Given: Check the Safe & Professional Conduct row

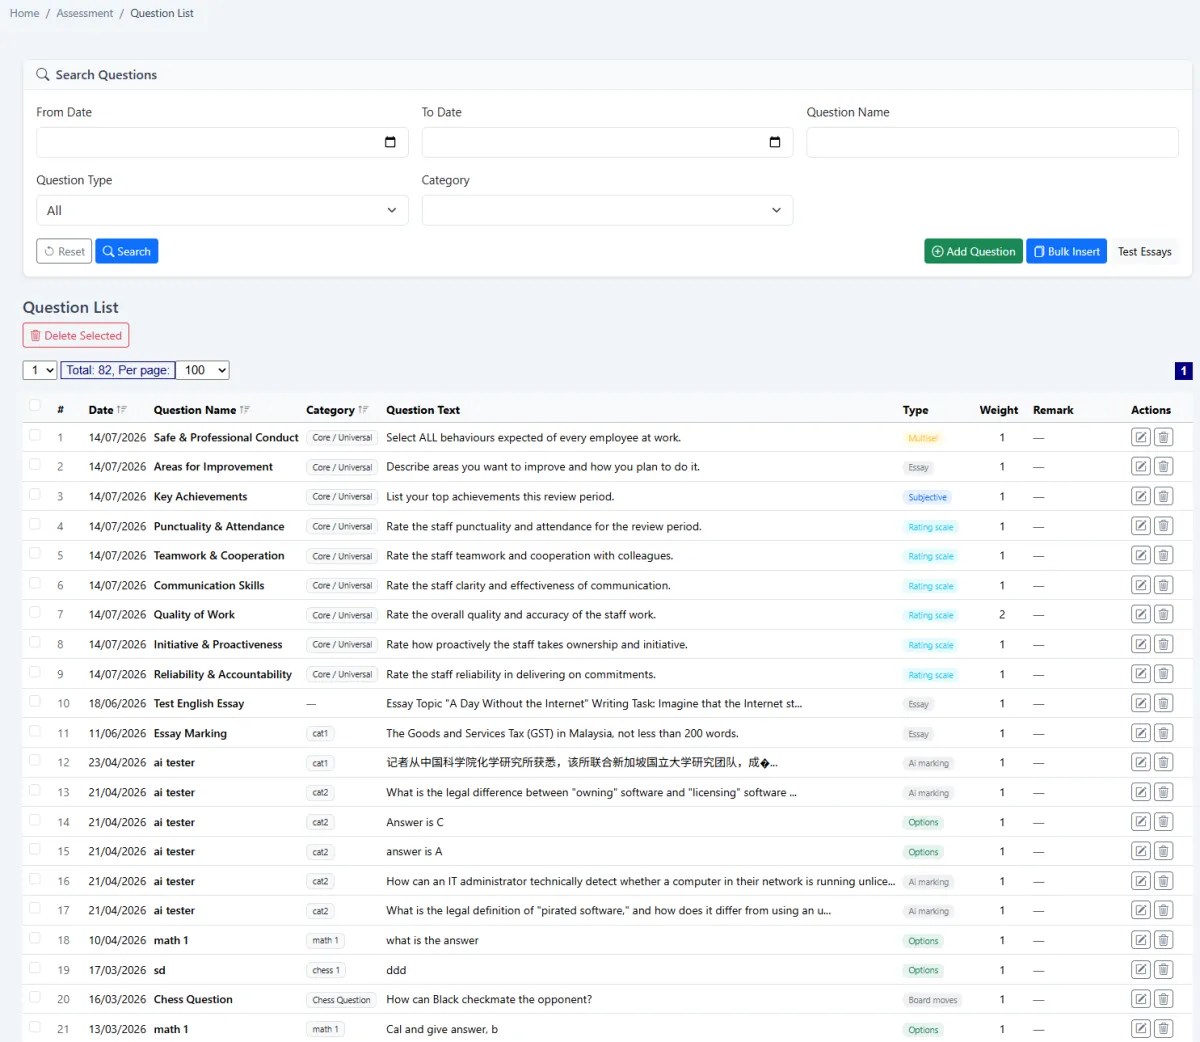Looking at the screenshot, I should (35, 435).
